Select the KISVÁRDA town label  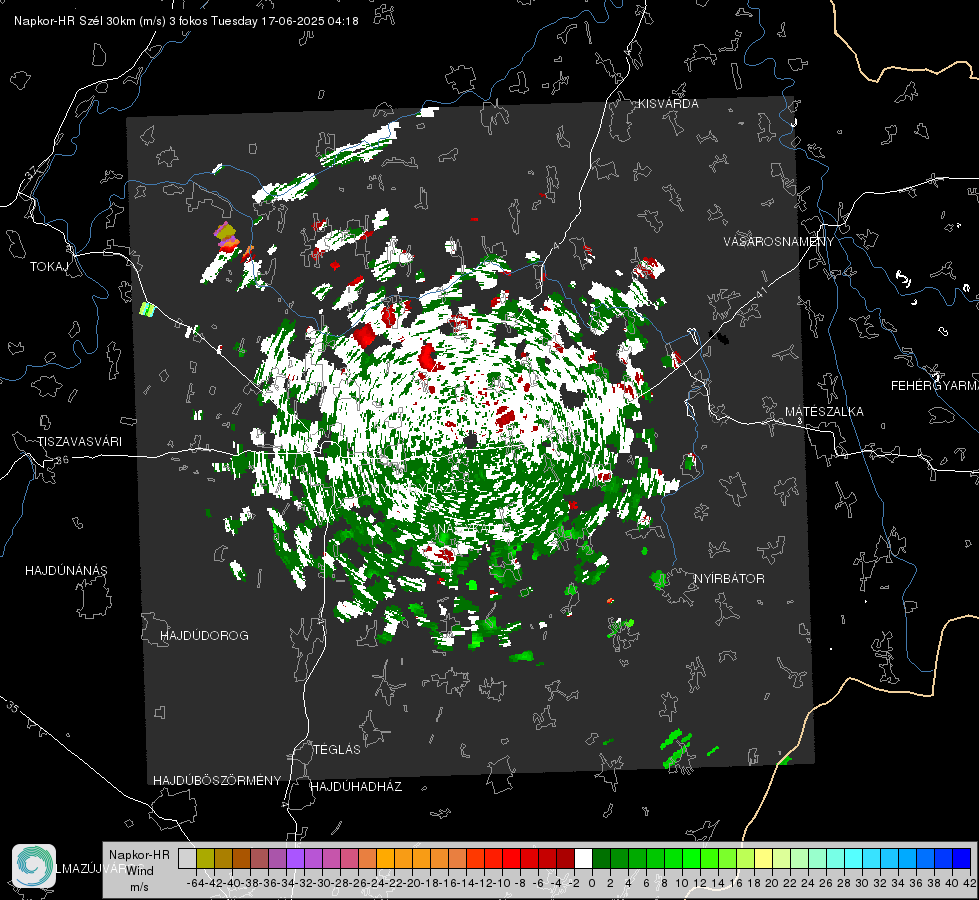coord(668,104)
